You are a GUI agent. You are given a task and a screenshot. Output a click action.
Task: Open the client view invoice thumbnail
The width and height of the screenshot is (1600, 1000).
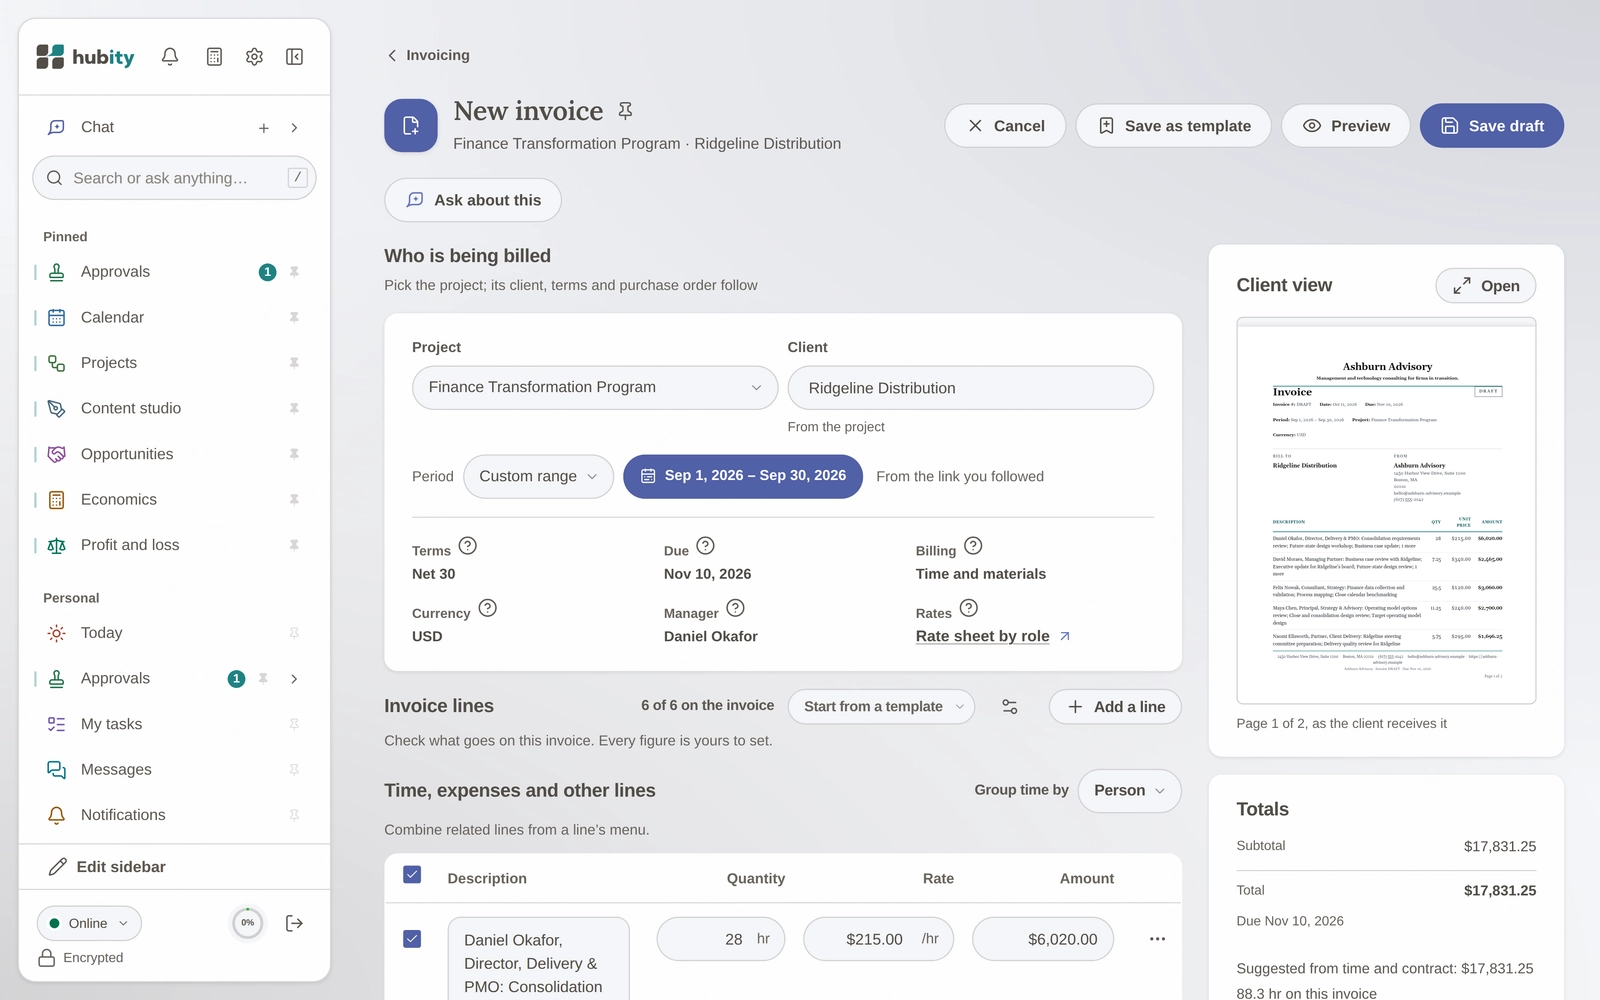coord(1386,511)
